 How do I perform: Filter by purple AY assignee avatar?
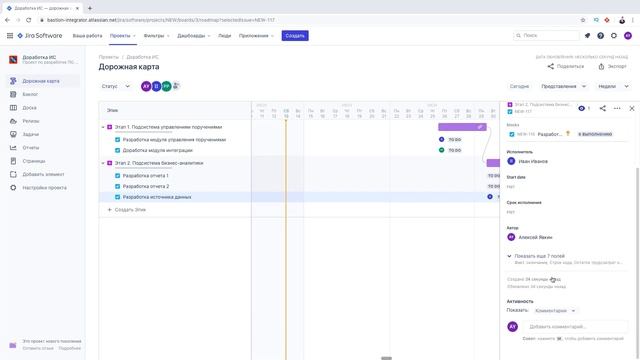pyautogui.click(x=146, y=87)
